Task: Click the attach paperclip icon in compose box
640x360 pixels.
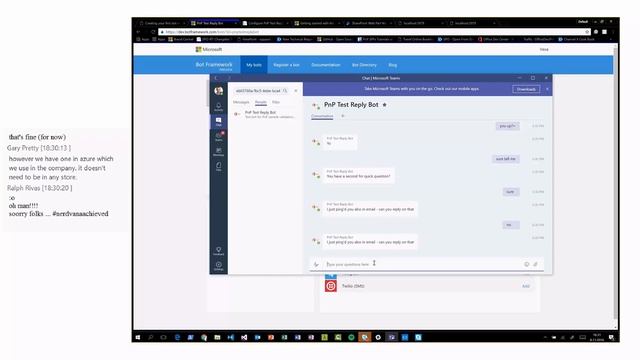Action: (x=536, y=264)
